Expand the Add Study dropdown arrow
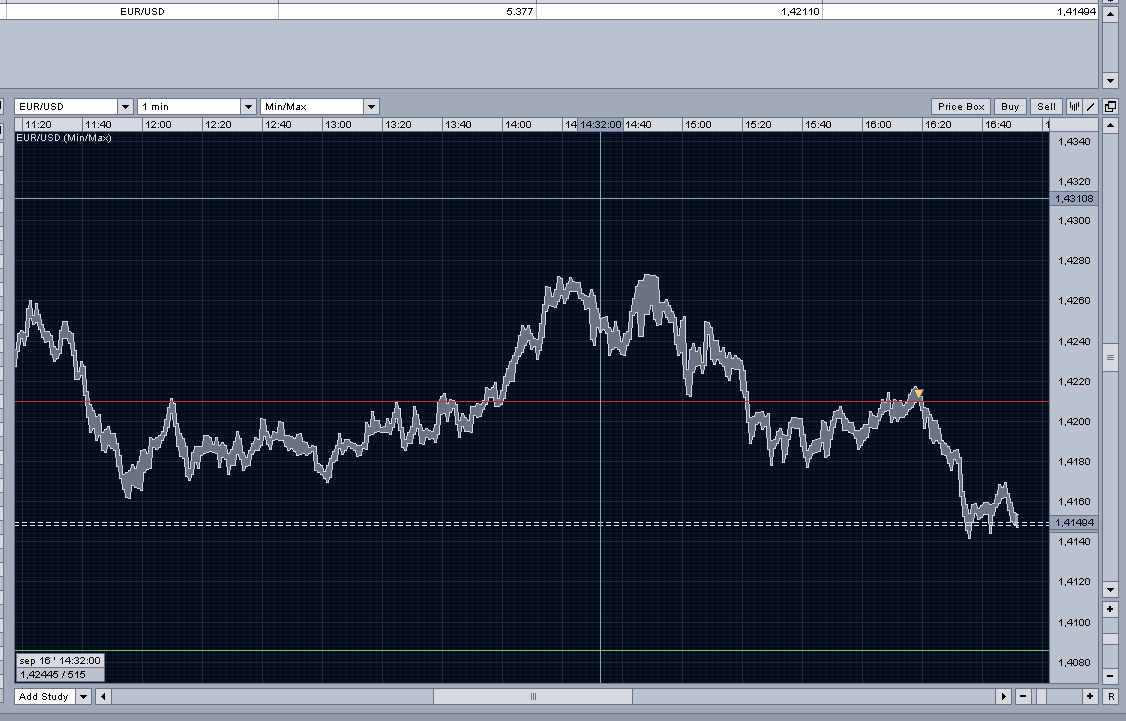Screen dimensions: 1126x721 point(83,696)
